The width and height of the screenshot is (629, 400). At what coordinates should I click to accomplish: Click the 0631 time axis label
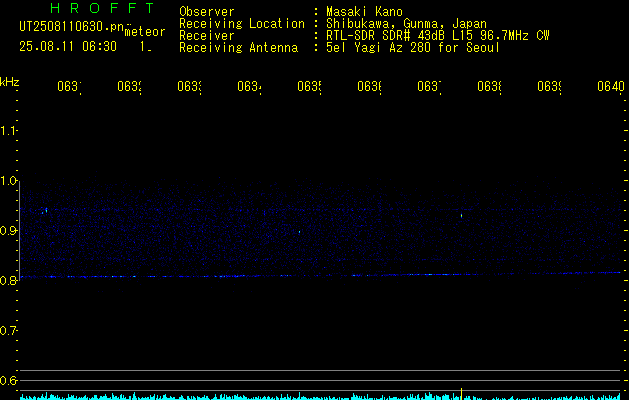pos(69,86)
